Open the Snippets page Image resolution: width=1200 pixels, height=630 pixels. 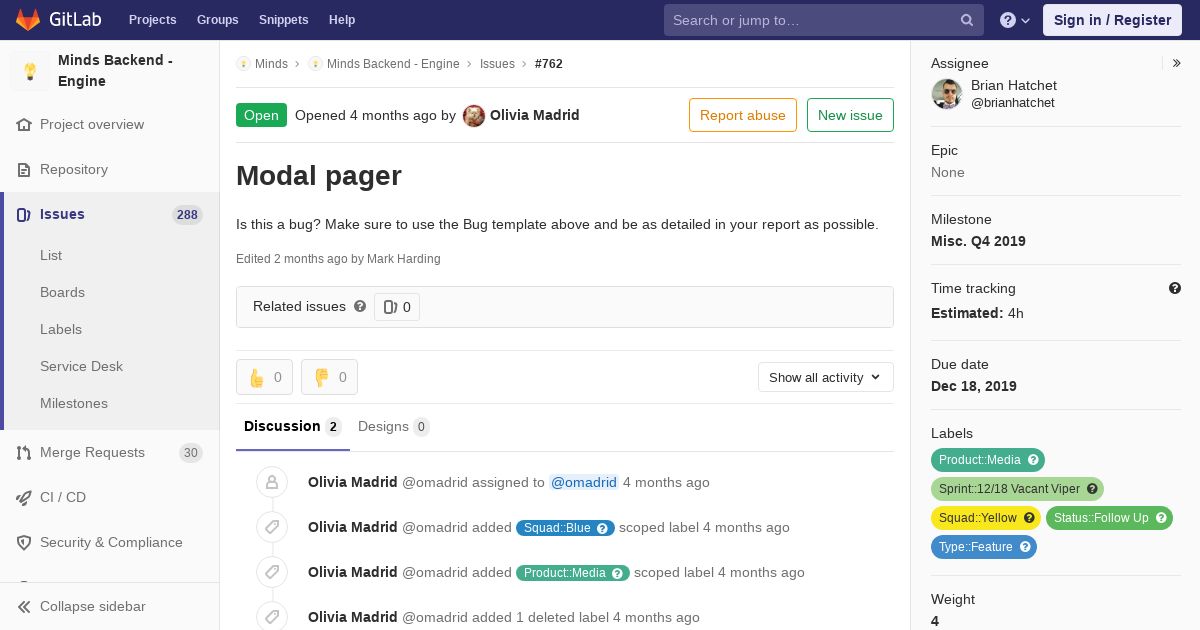[x=284, y=20]
